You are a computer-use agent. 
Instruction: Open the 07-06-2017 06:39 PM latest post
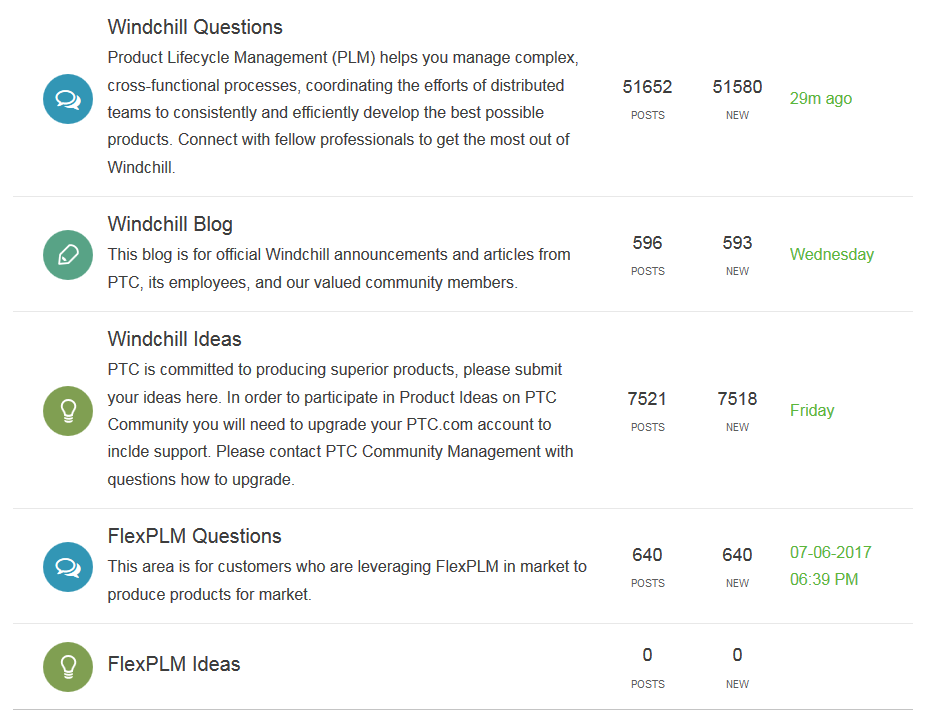(x=830, y=566)
